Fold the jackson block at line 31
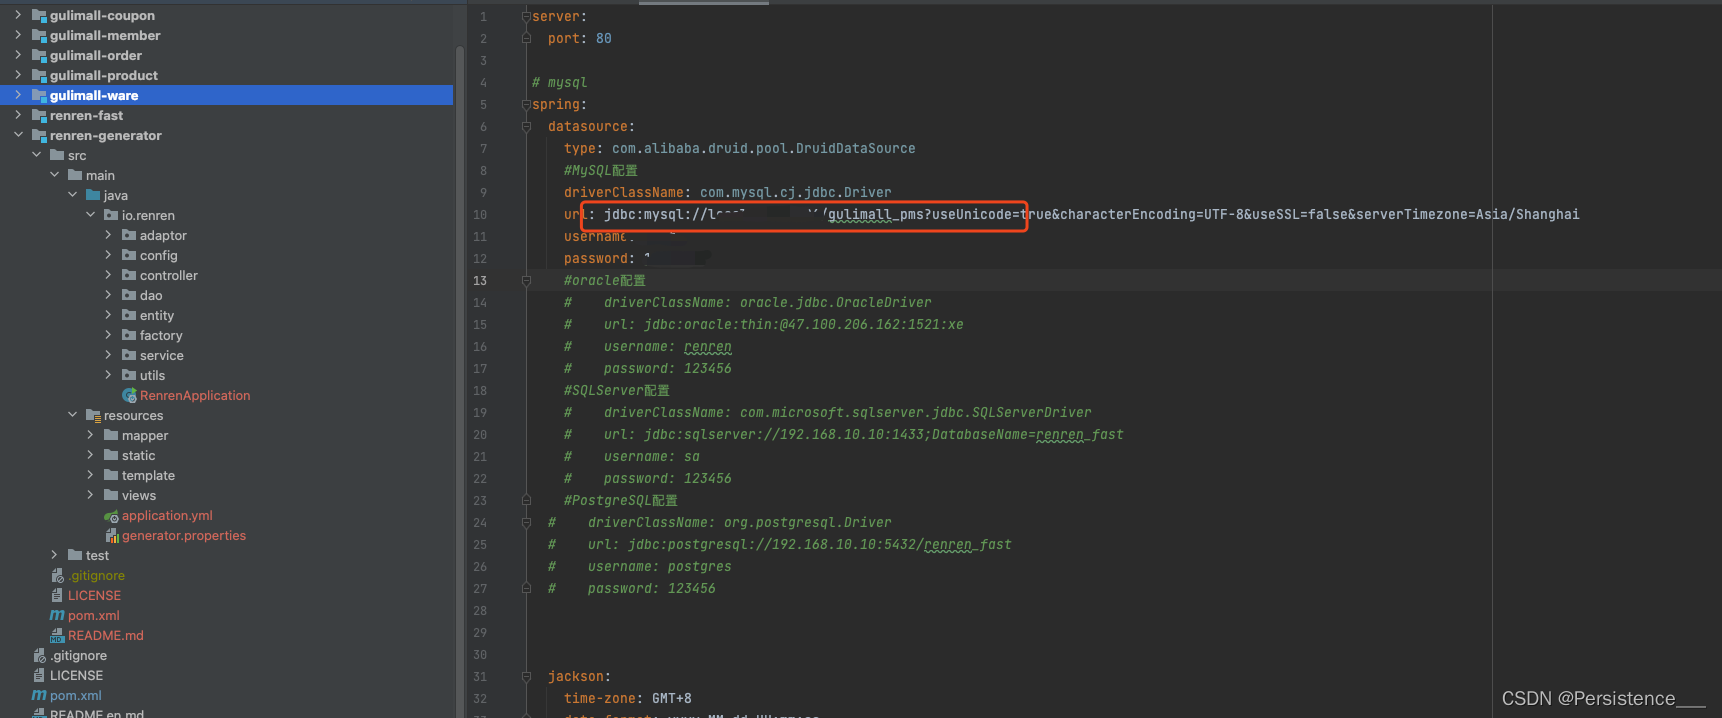 click(x=526, y=677)
